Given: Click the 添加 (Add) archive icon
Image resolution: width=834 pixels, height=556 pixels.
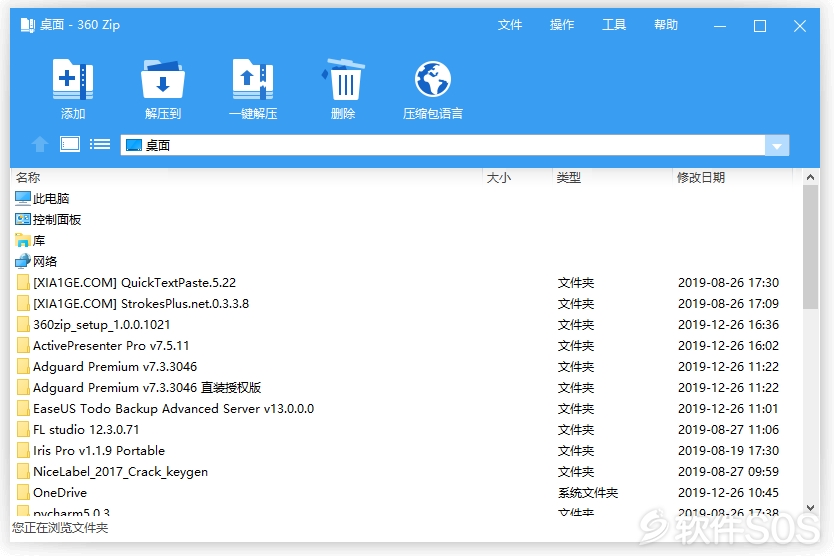Looking at the screenshot, I should pyautogui.click(x=73, y=80).
